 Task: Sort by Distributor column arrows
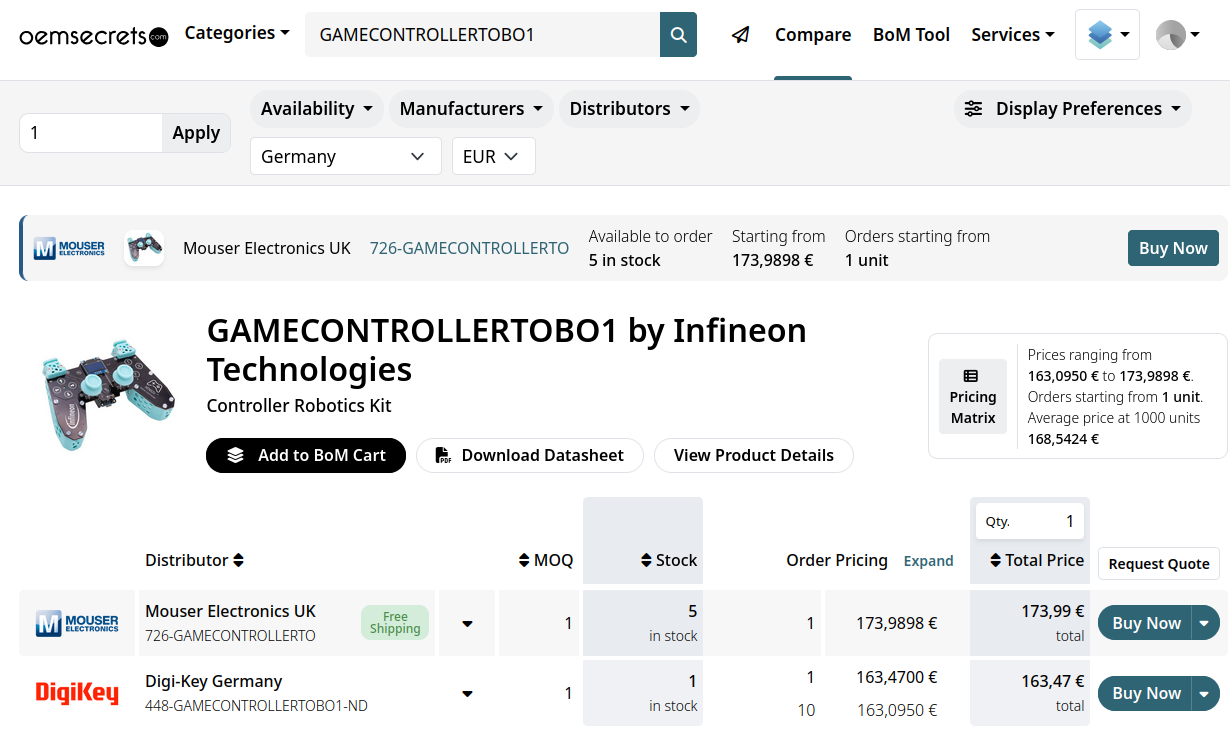click(239, 561)
